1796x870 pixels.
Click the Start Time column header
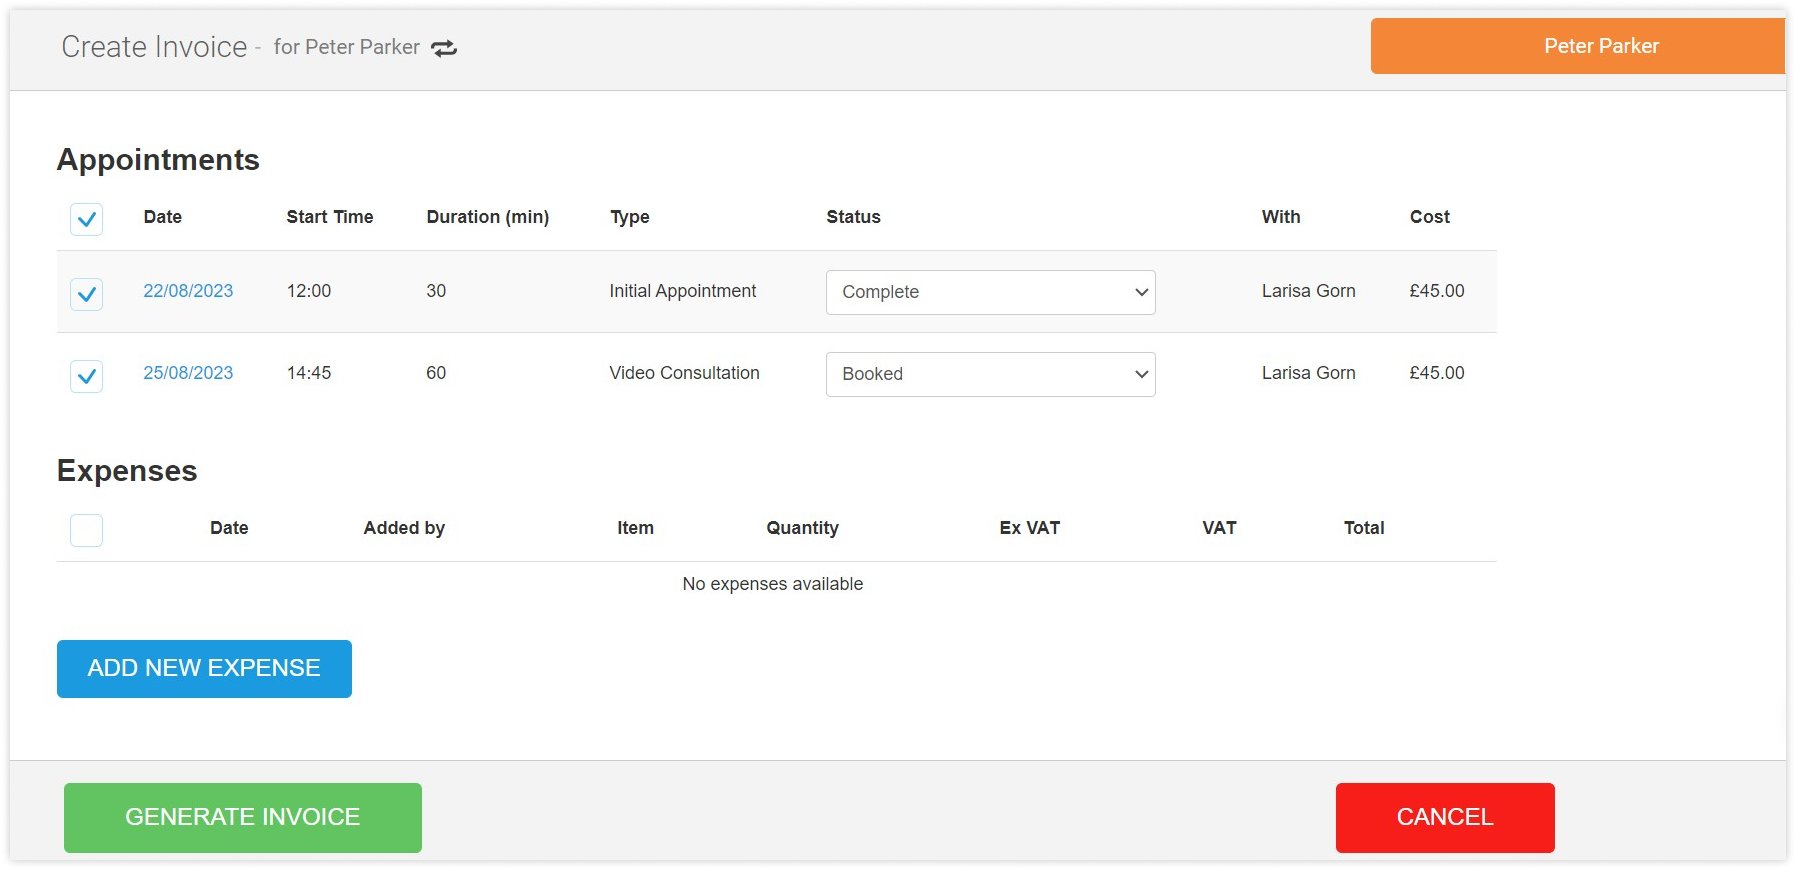329,217
